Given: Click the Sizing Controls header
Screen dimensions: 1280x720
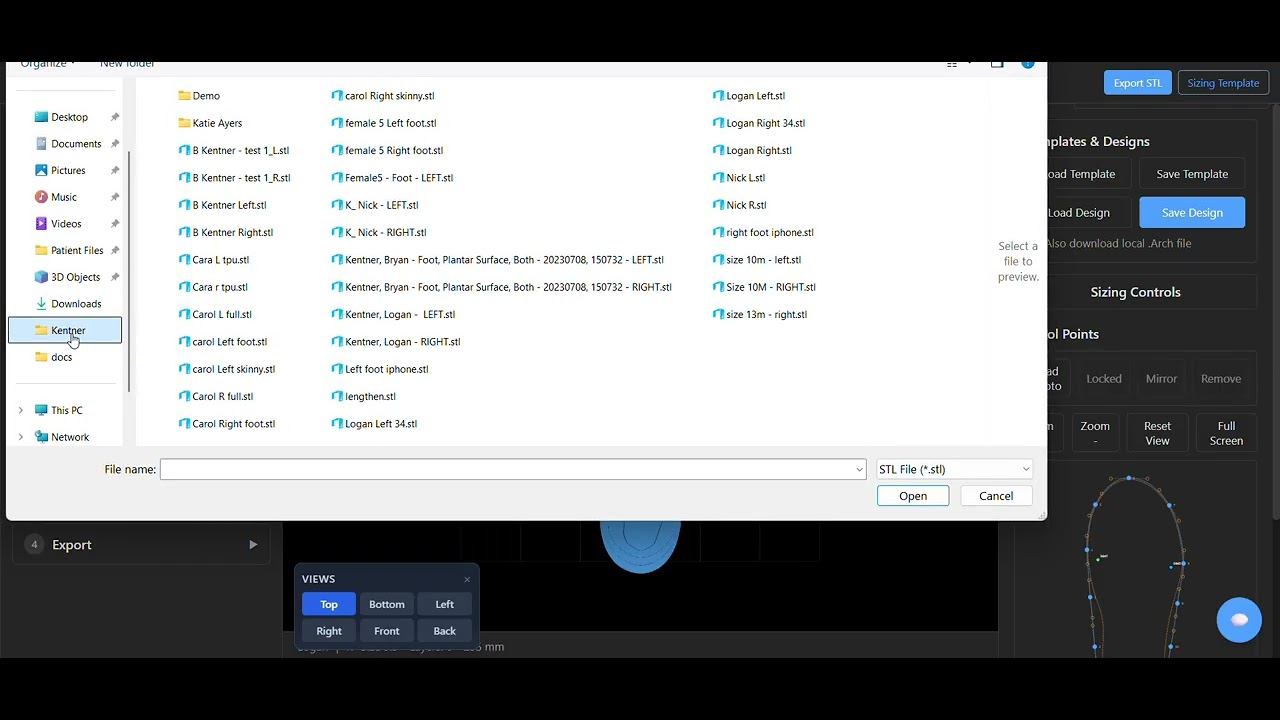Looking at the screenshot, I should (1135, 292).
